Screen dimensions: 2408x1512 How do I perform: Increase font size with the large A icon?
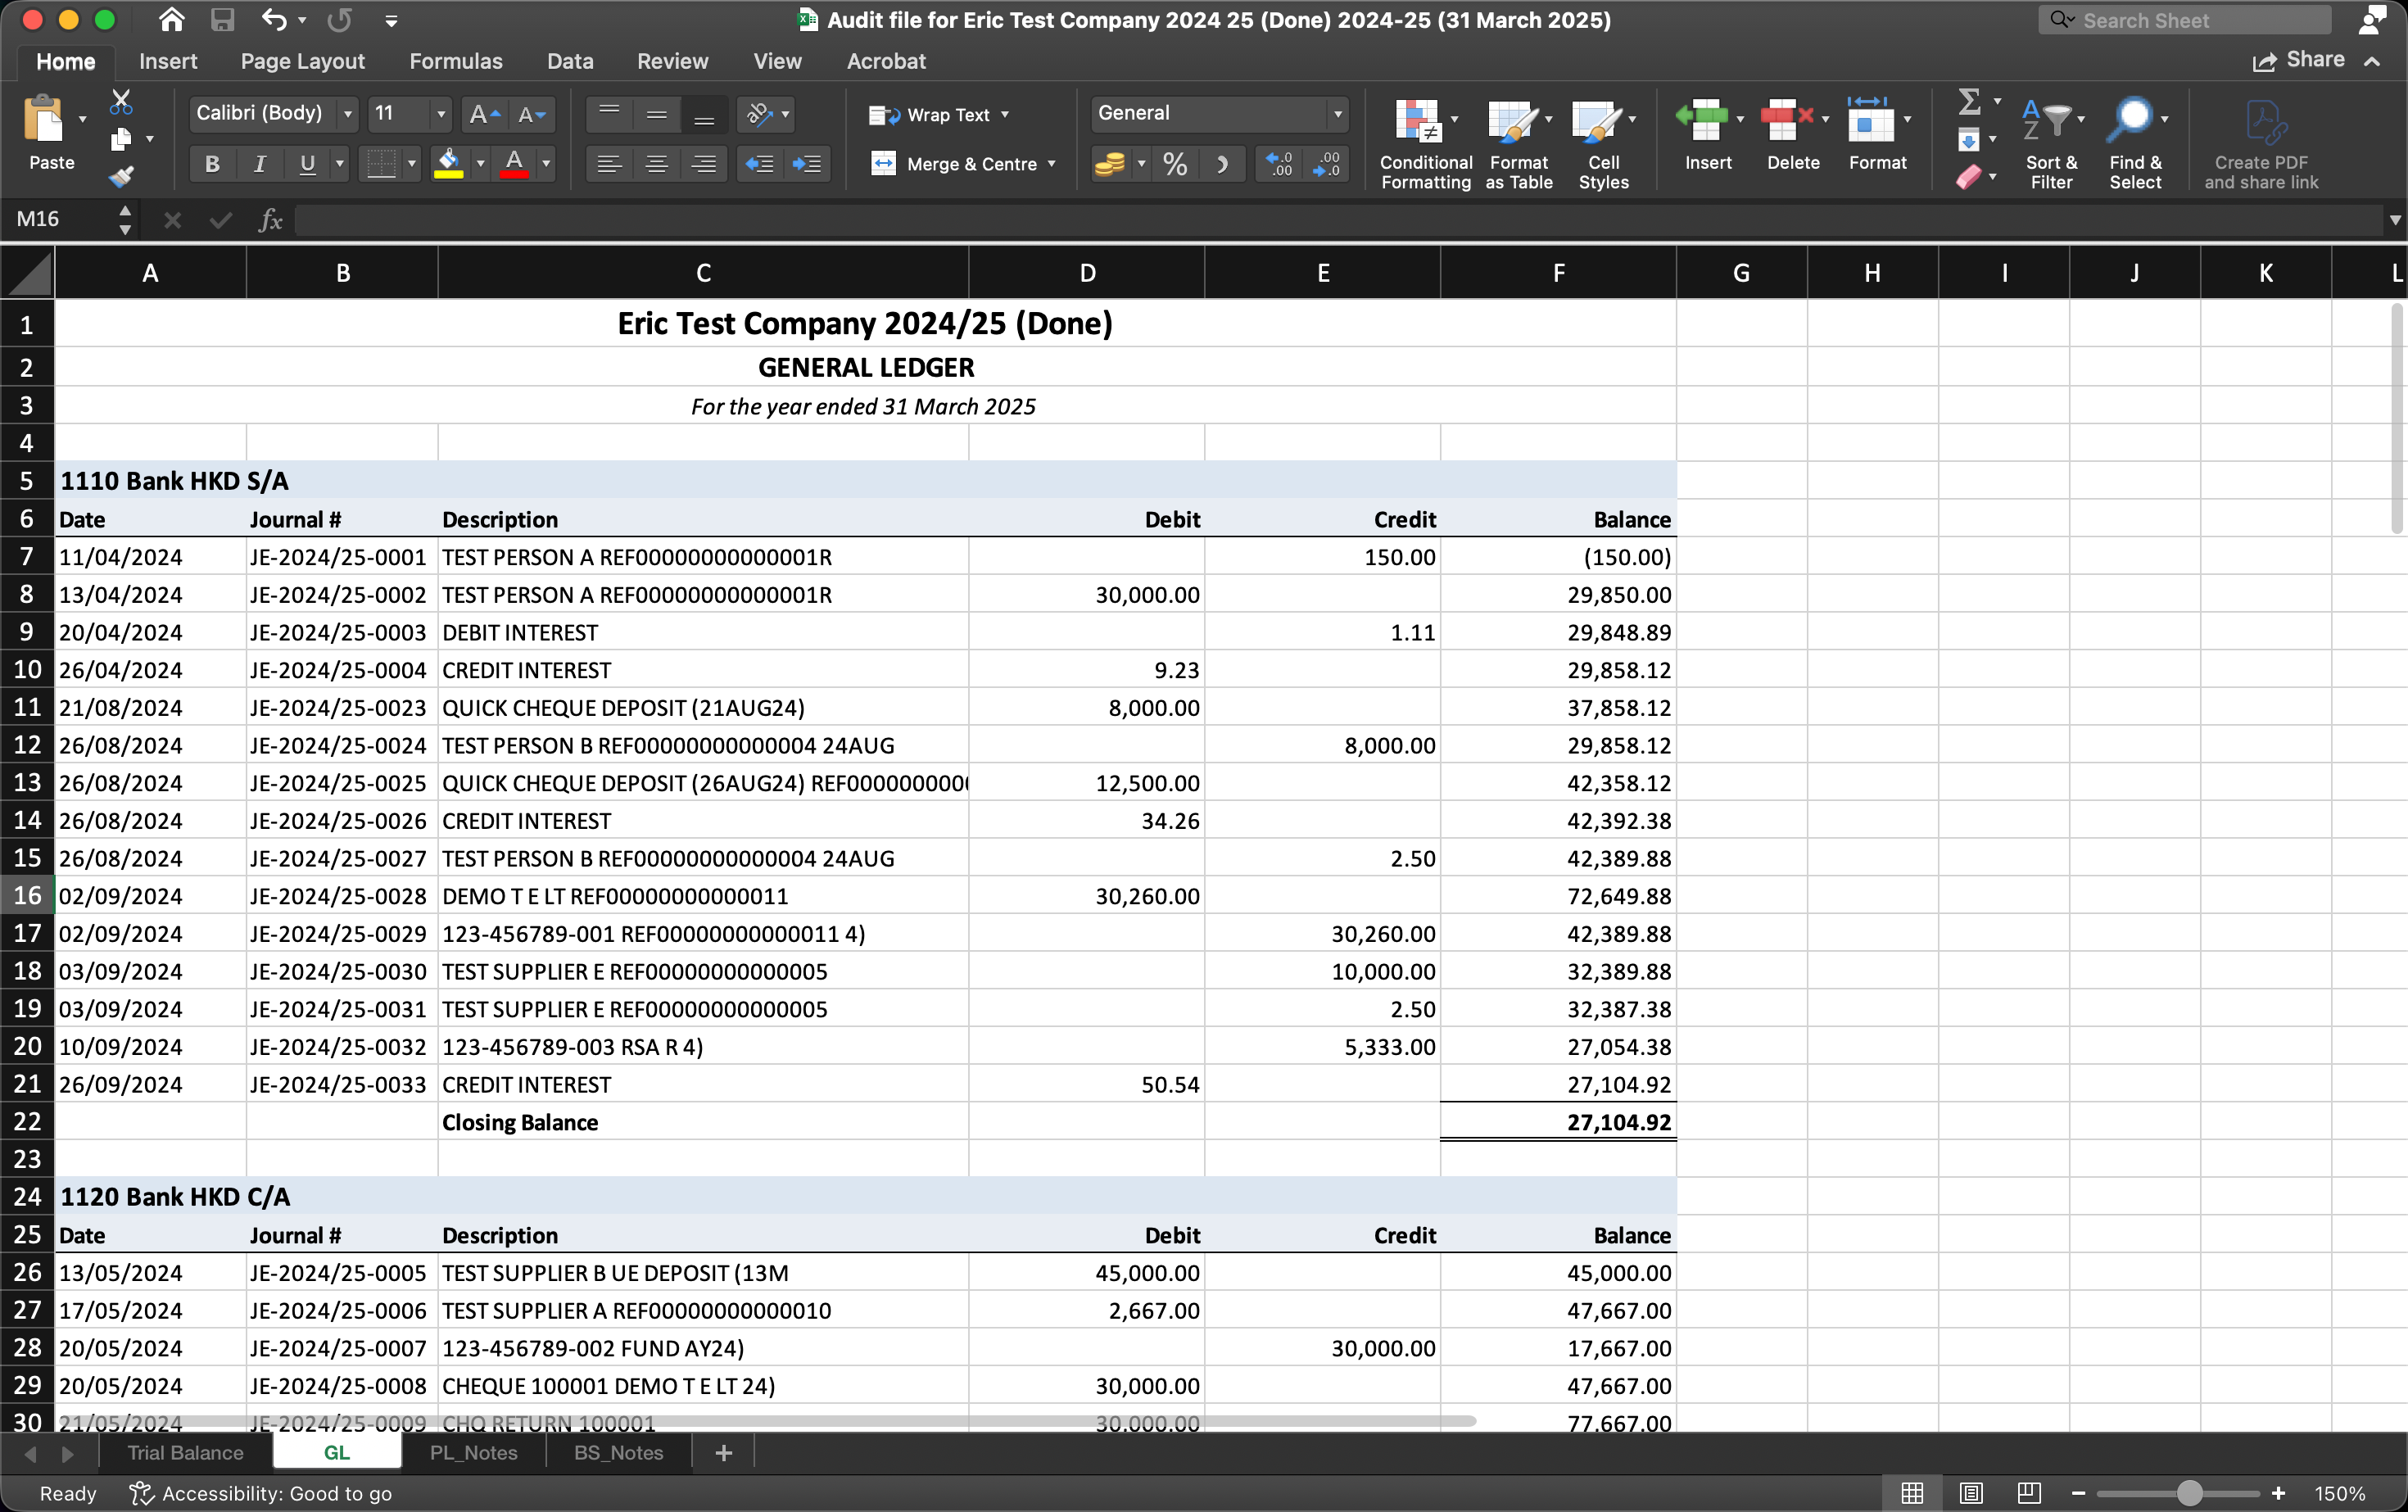[484, 115]
